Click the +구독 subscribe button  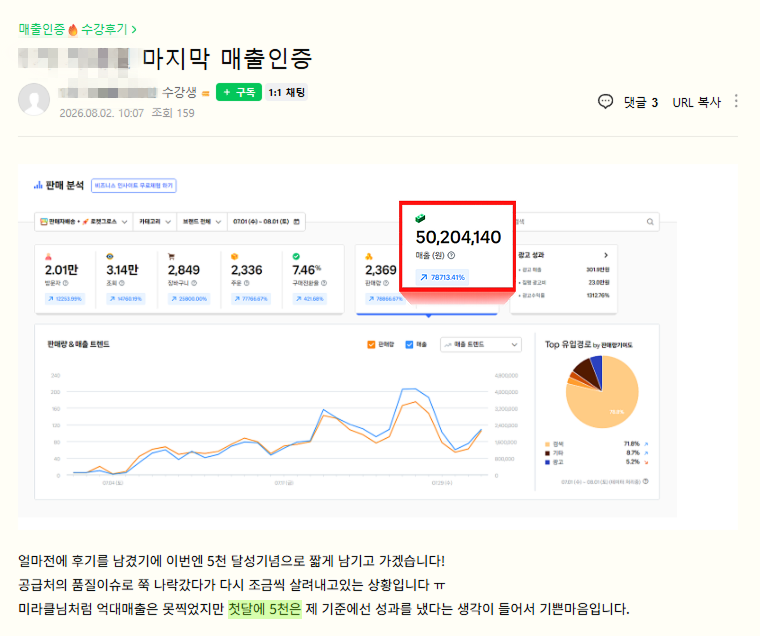pos(239,92)
